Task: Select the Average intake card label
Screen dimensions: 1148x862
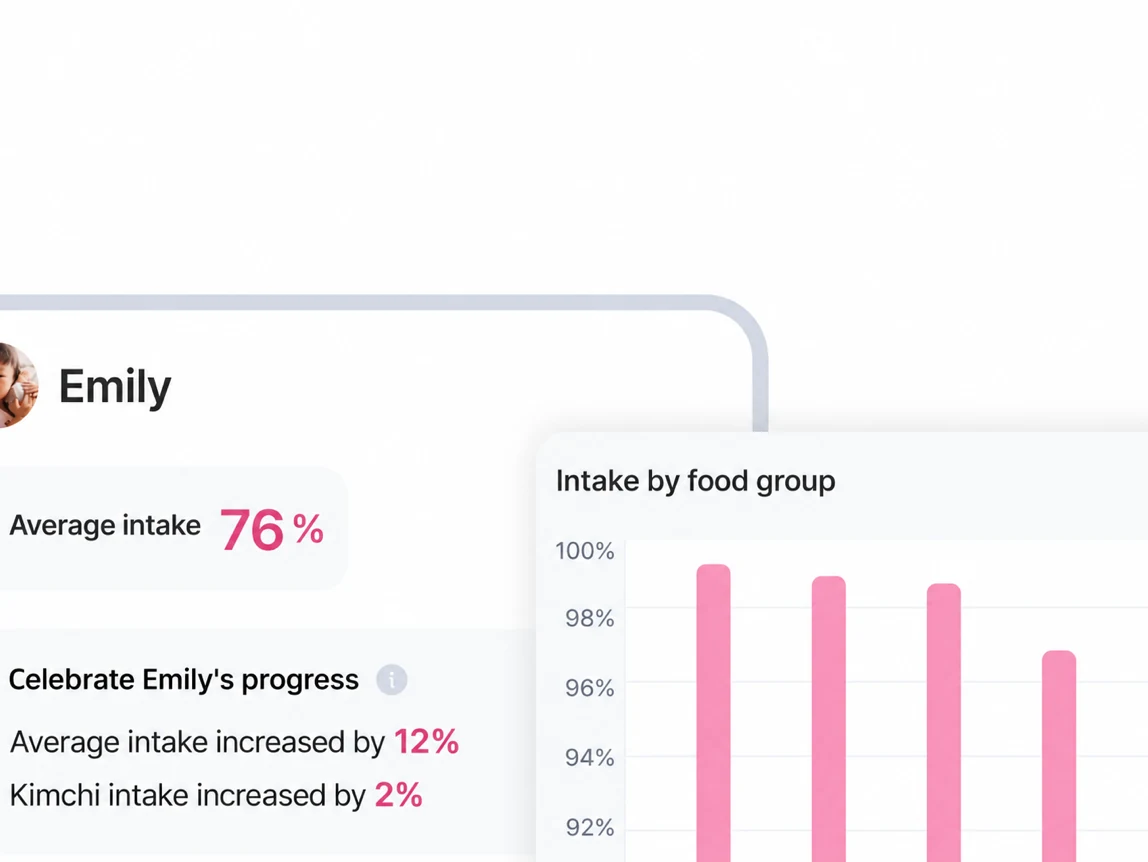Action: (105, 525)
